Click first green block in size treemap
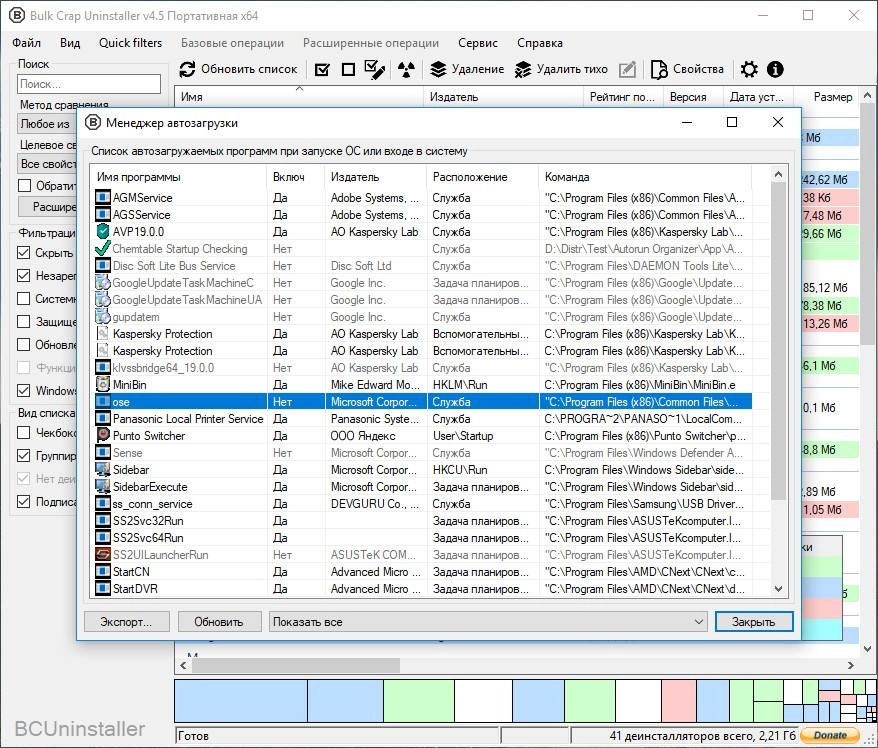 (419, 701)
